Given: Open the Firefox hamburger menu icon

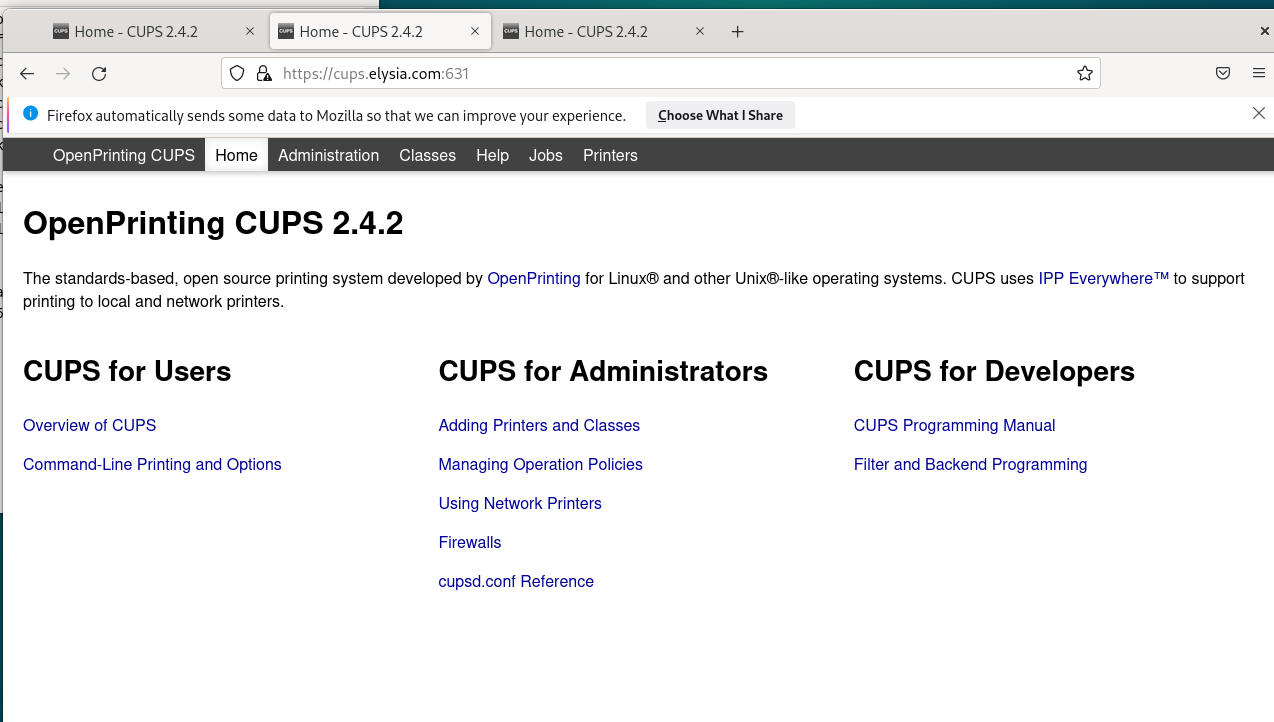Looking at the screenshot, I should 1259,73.
